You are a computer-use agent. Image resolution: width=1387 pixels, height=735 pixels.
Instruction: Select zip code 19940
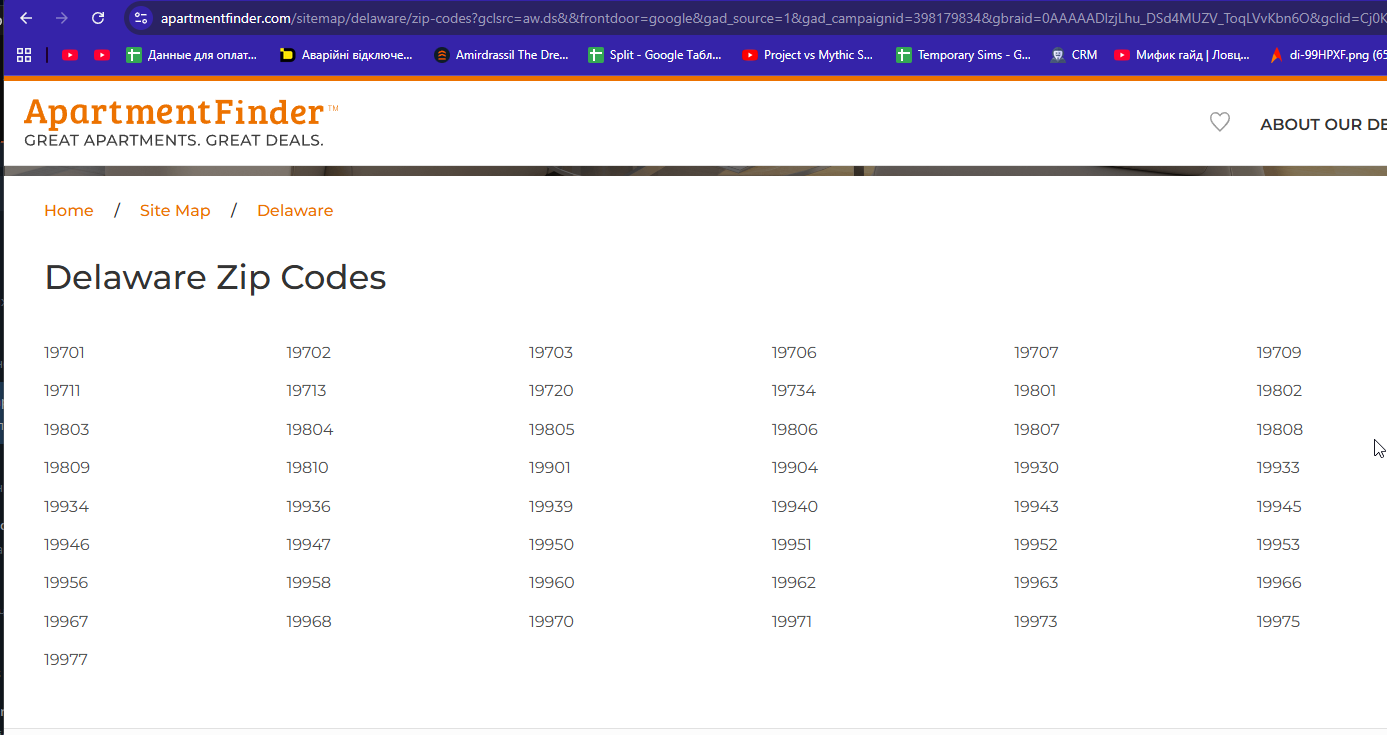click(x=794, y=506)
